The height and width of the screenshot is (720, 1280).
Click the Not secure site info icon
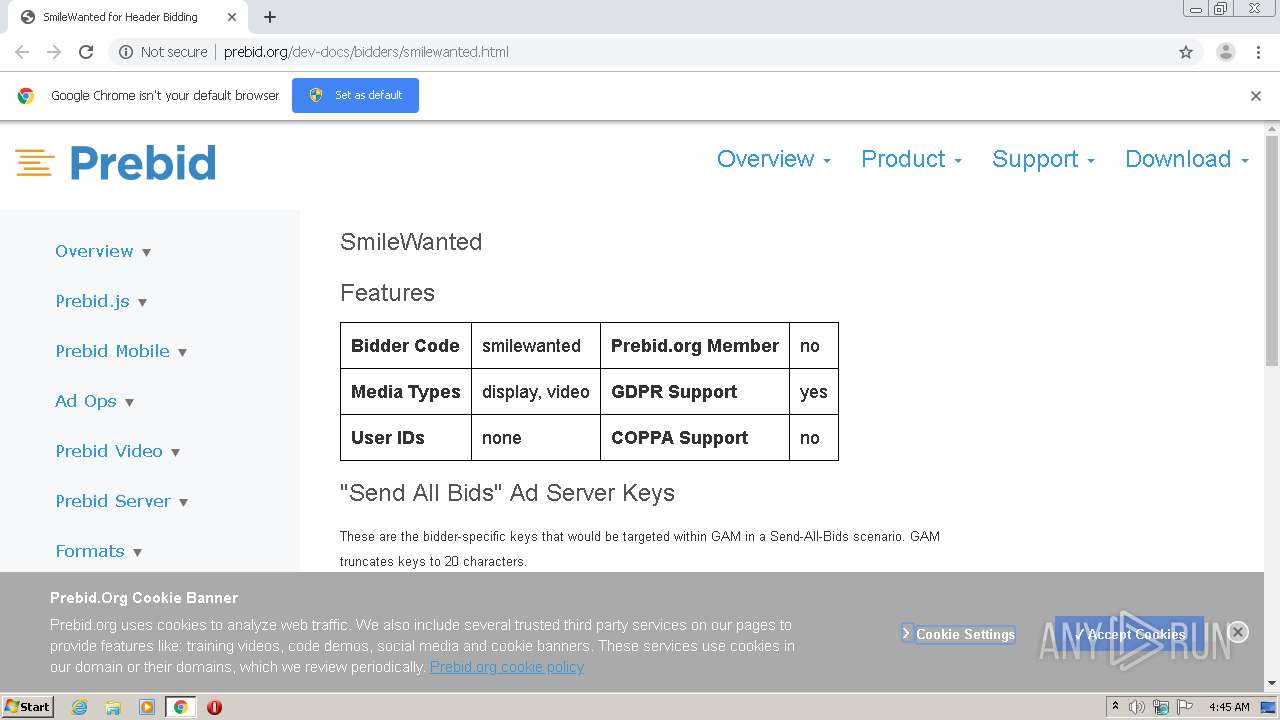pos(126,52)
